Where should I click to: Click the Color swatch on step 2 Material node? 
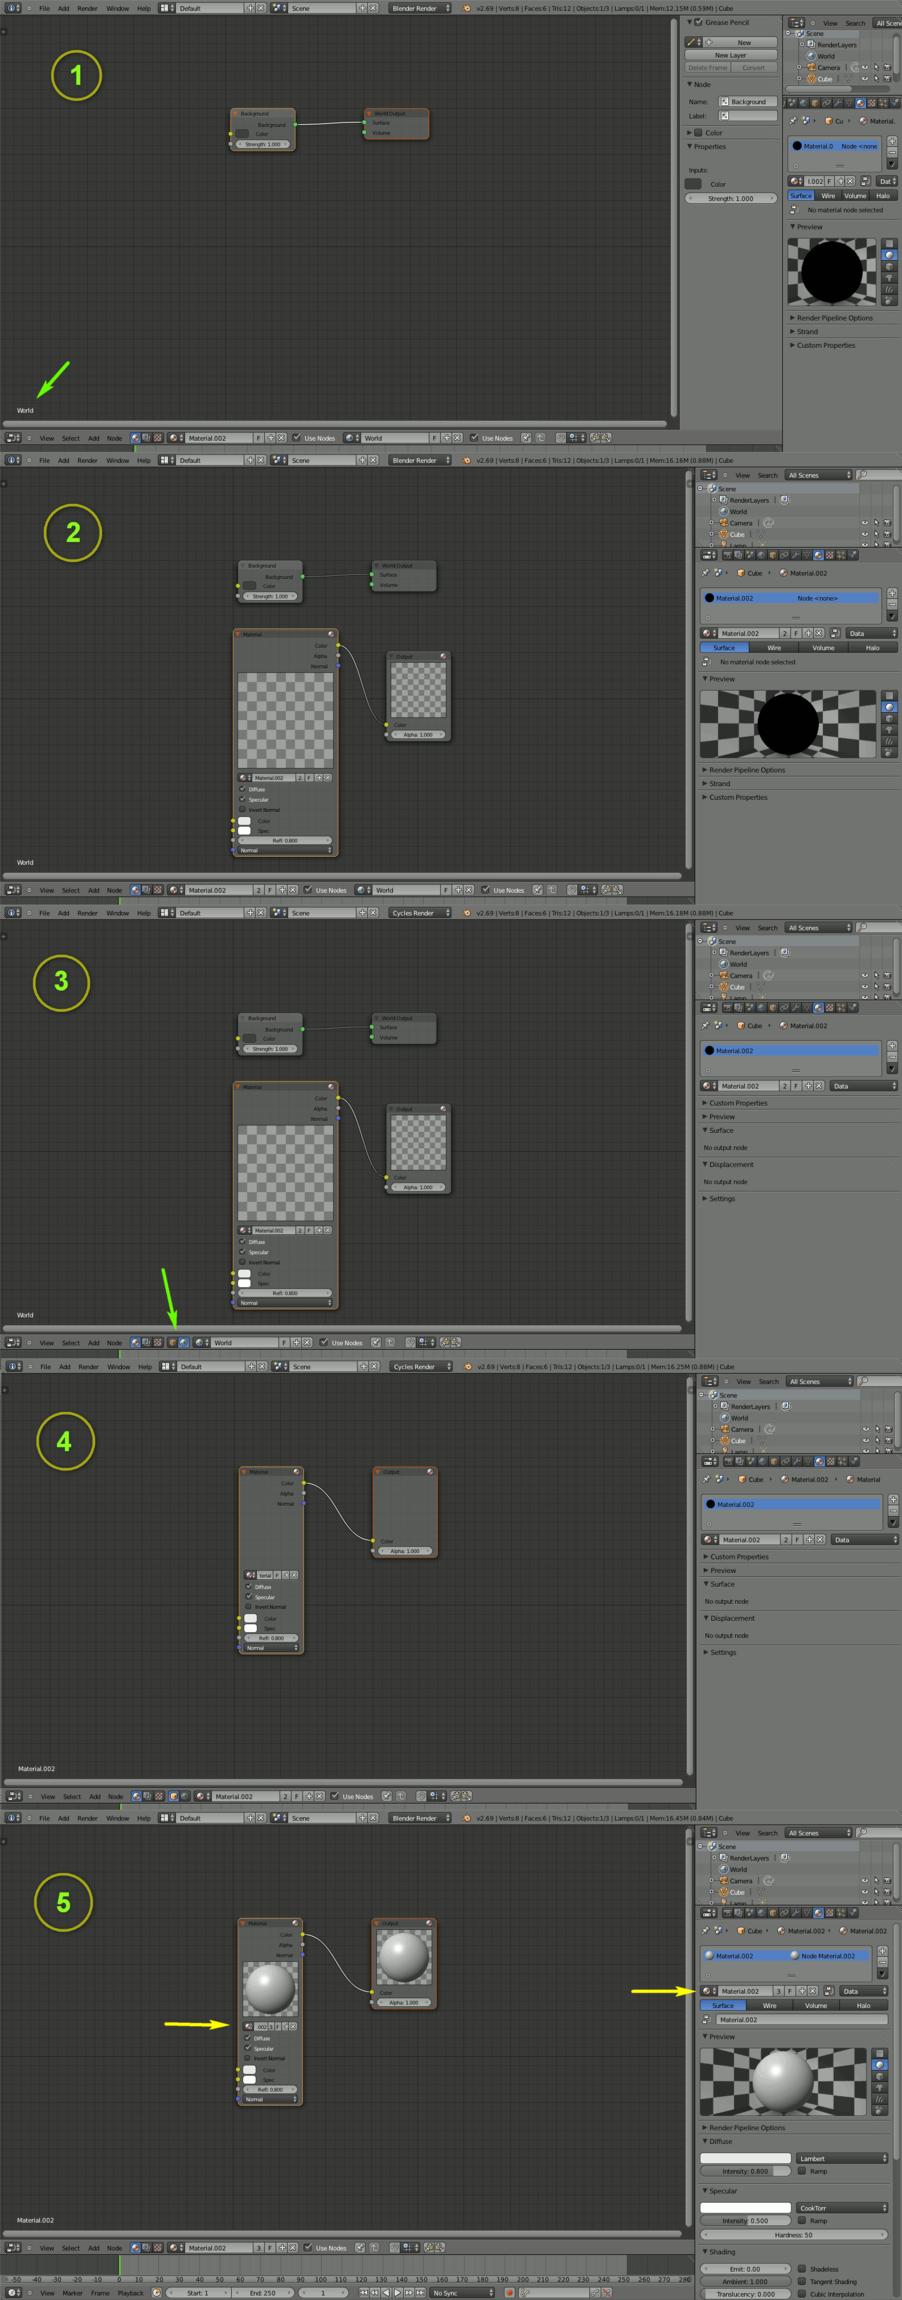pos(244,821)
